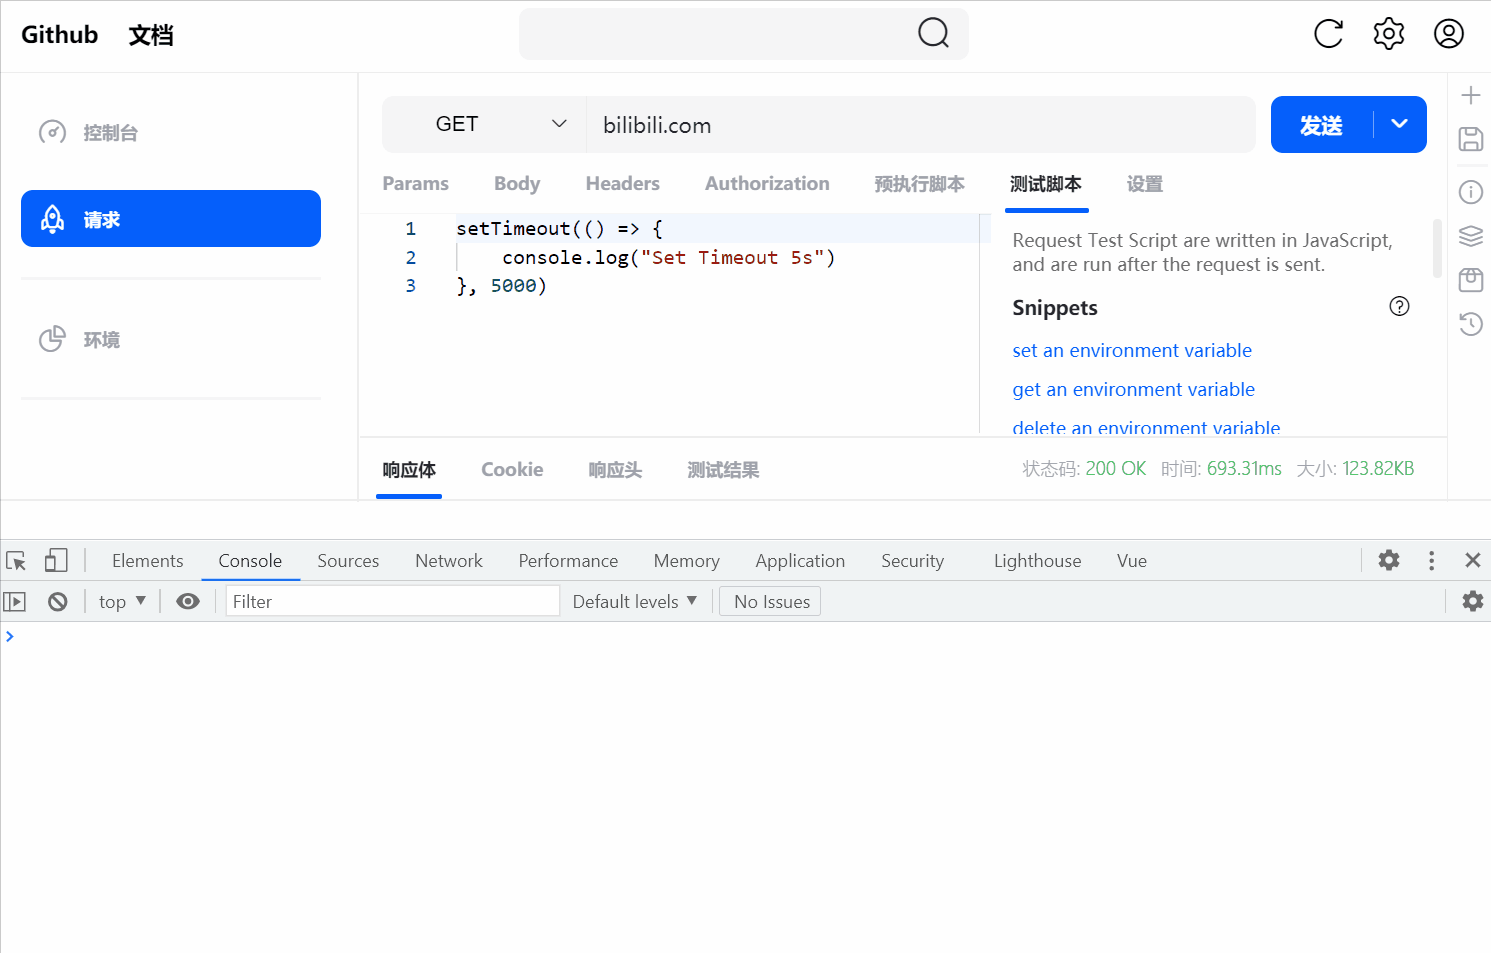The width and height of the screenshot is (1491, 953).
Task: Open the 环境 sidebar item
Action: tap(171, 339)
